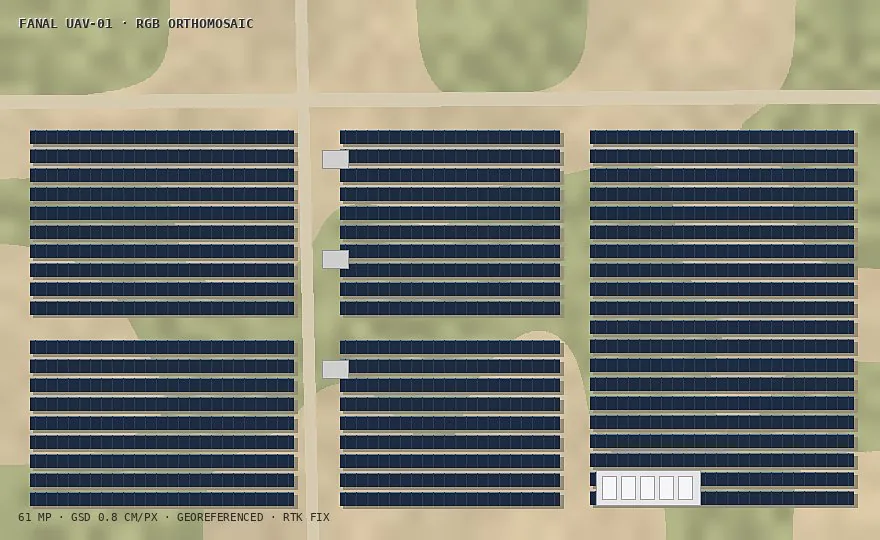Screen dimensions: 880x540
Task: Select the upper-center solar panel block
Action: pyautogui.click(x=450, y=223)
